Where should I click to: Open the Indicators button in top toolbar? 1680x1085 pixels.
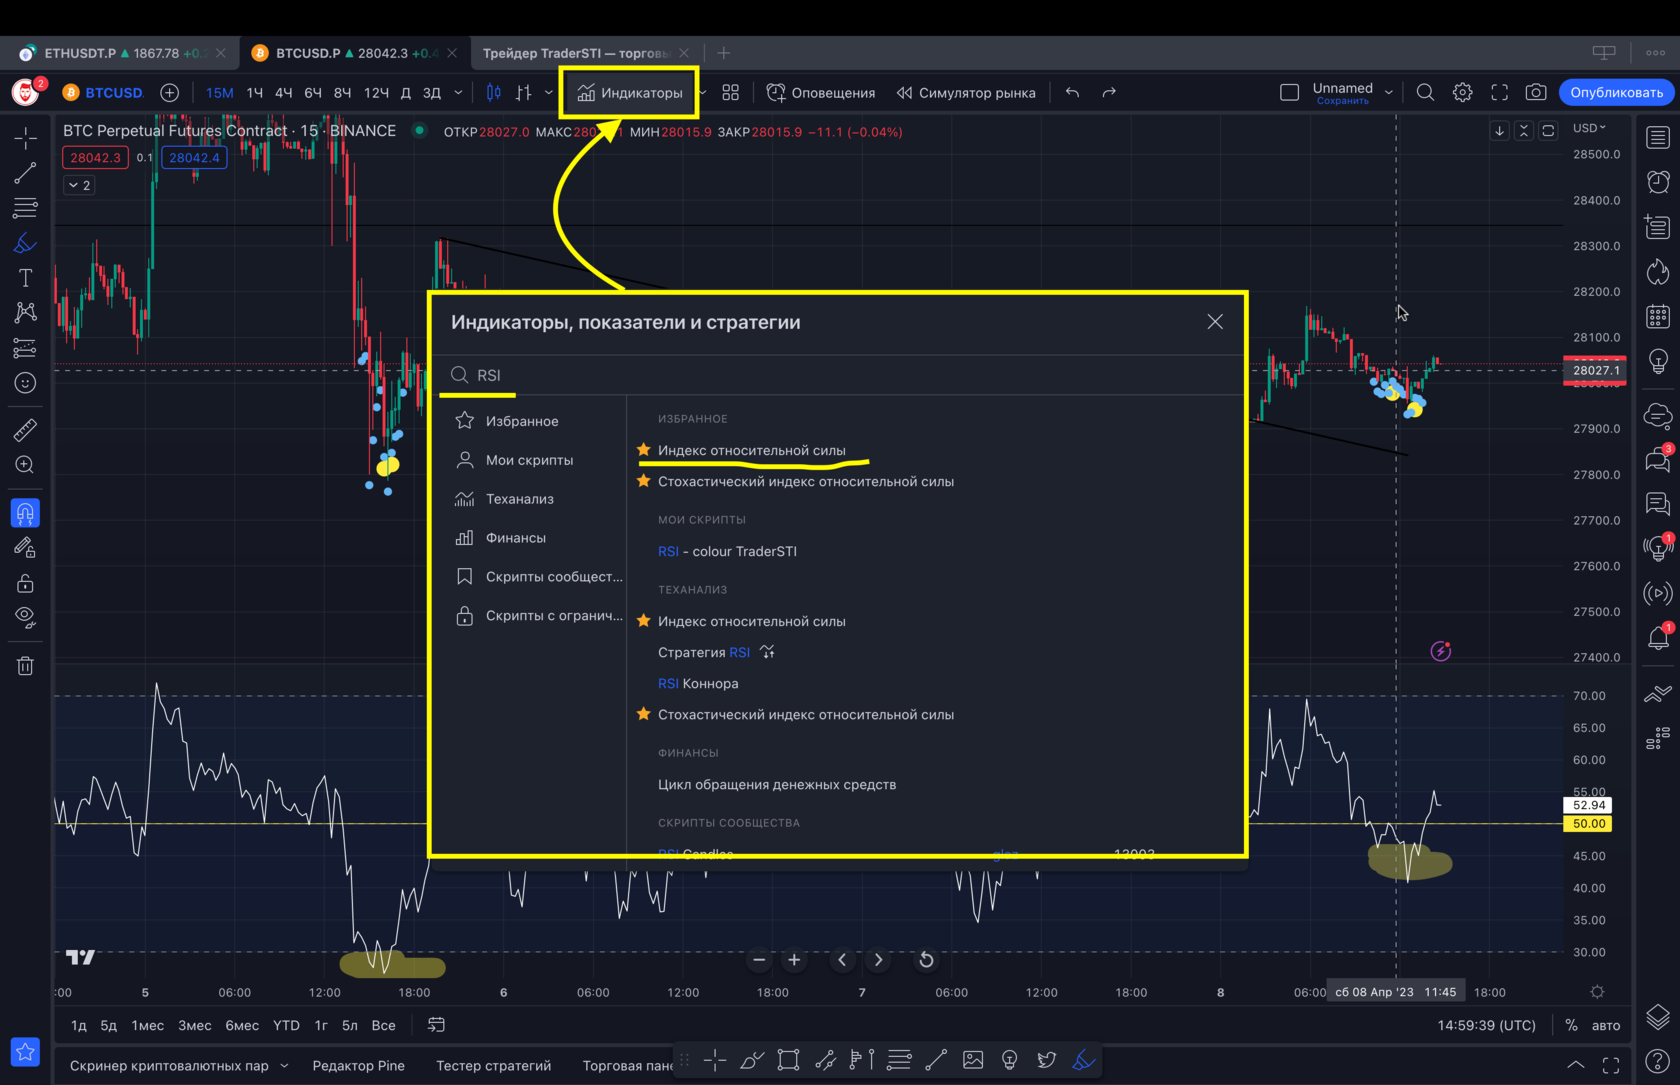tap(629, 93)
